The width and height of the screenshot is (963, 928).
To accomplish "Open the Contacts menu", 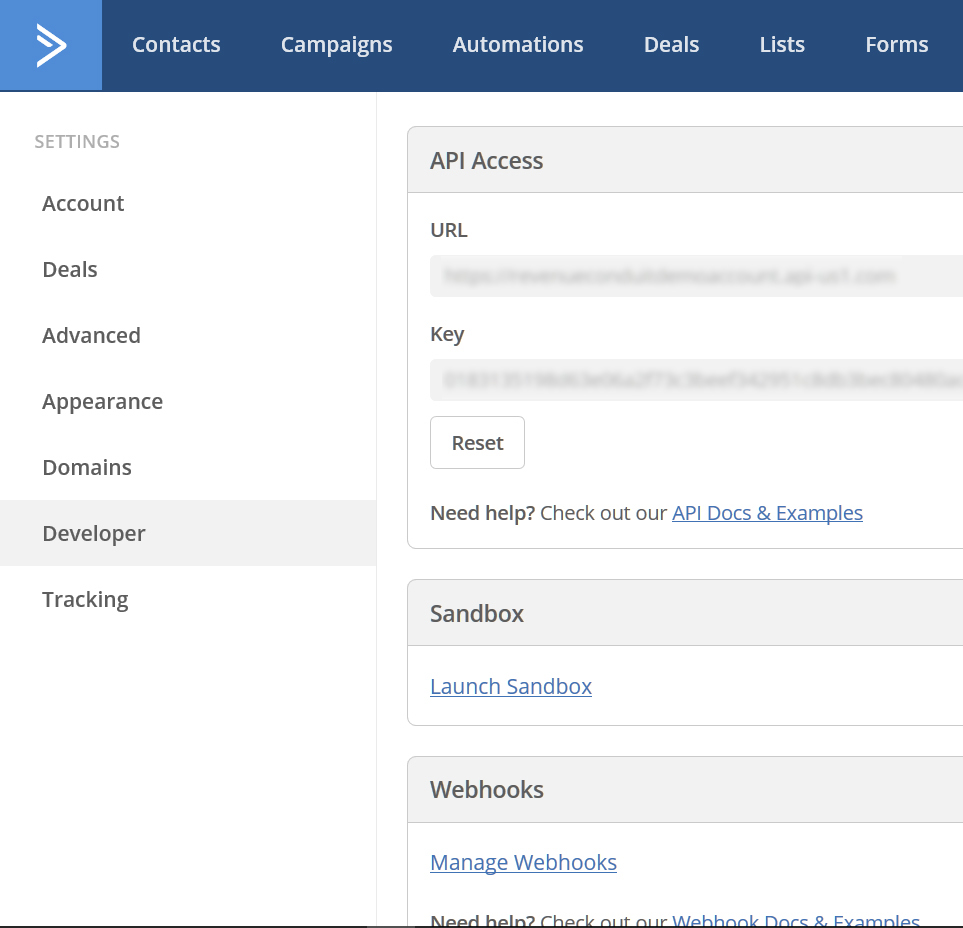I will coord(176,45).
